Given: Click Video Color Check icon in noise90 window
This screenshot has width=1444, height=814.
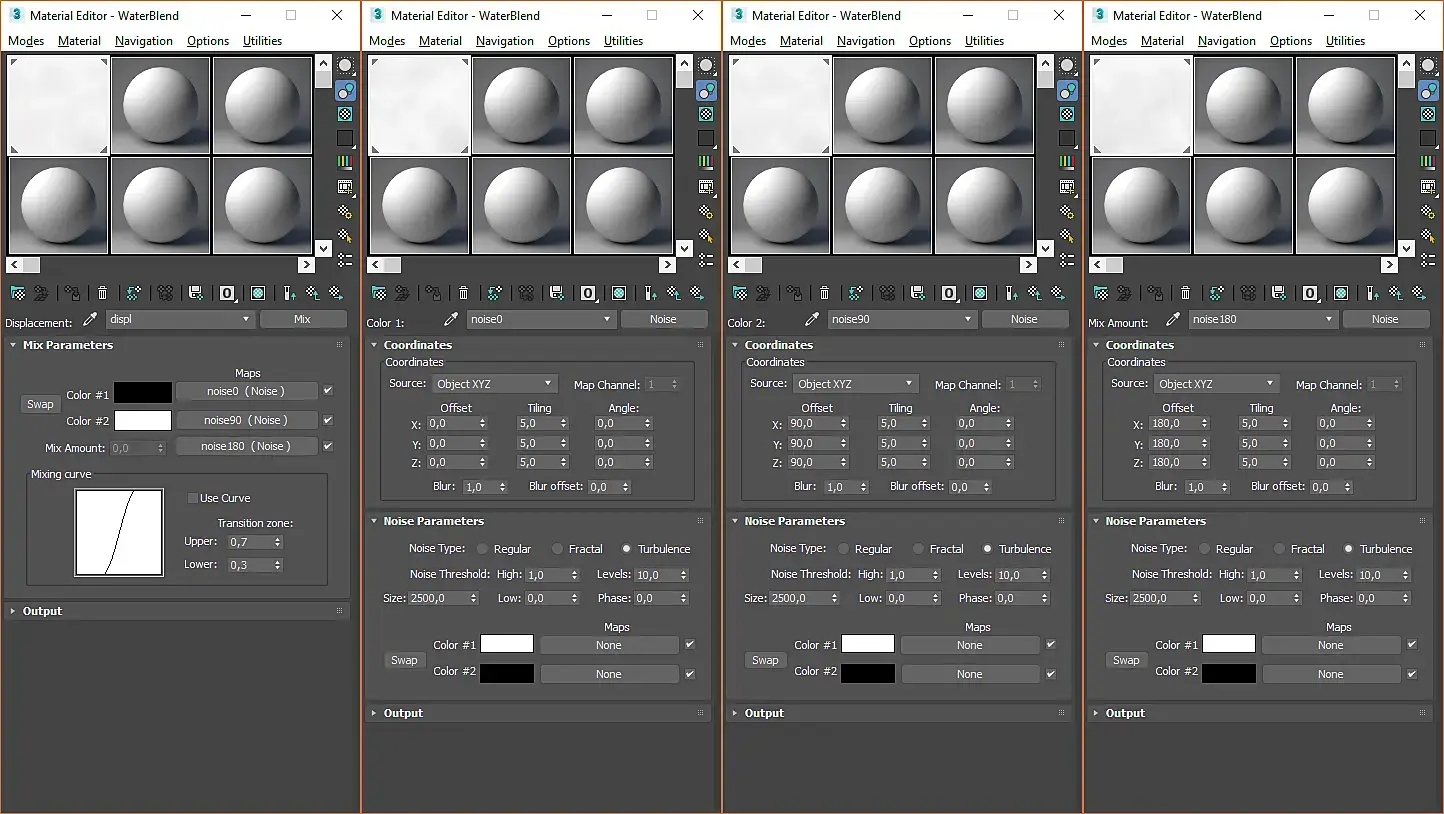Looking at the screenshot, I should pos(1067,162).
